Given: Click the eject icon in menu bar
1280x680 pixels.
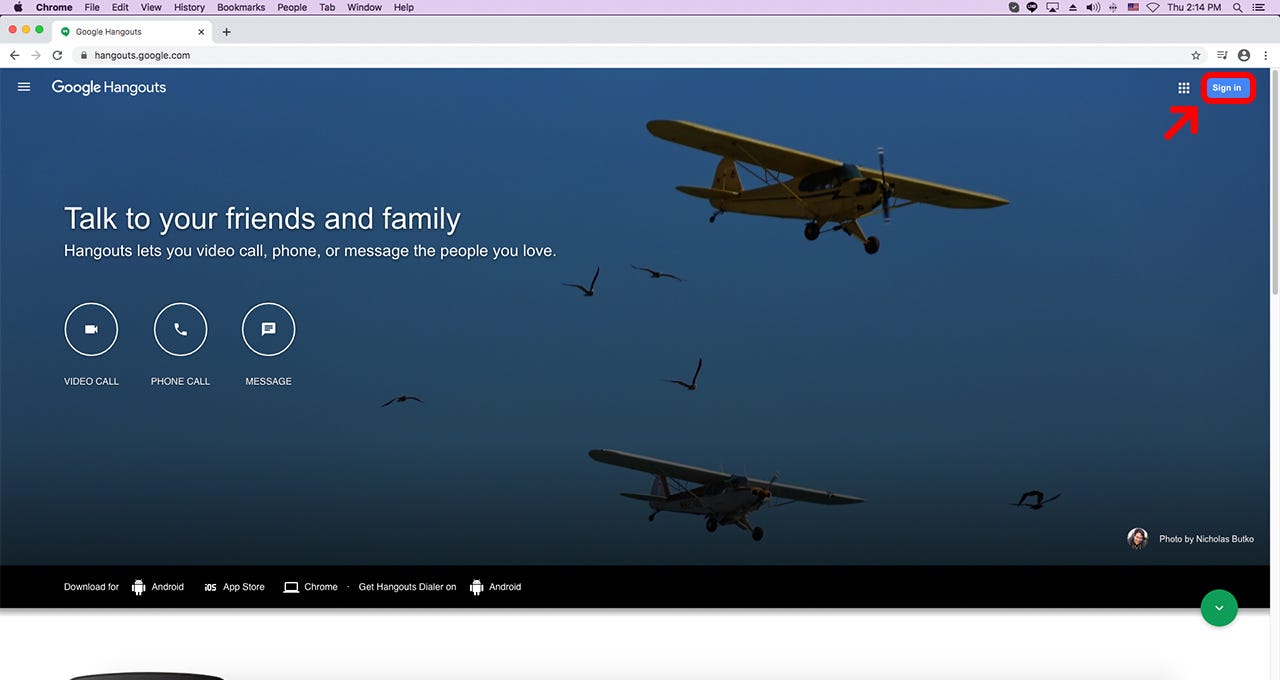Looking at the screenshot, I should (x=1073, y=7).
